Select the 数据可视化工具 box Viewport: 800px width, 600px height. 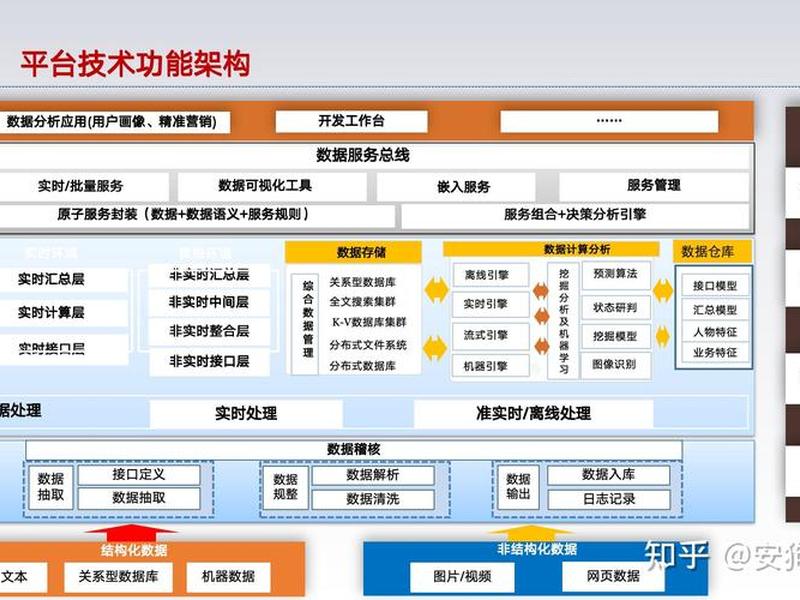coord(271,186)
